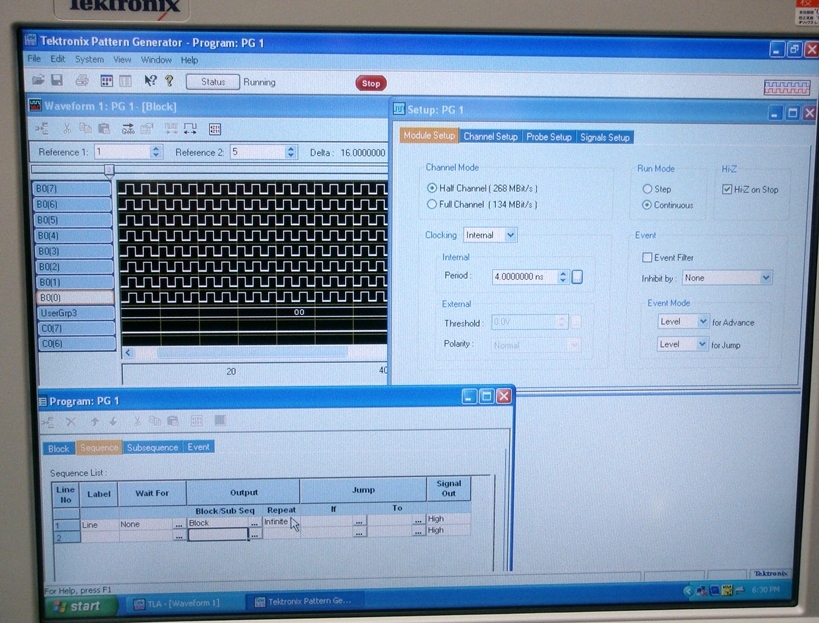Open the Inhibit by dropdown
The image size is (819, 623).
click(765, 277)
